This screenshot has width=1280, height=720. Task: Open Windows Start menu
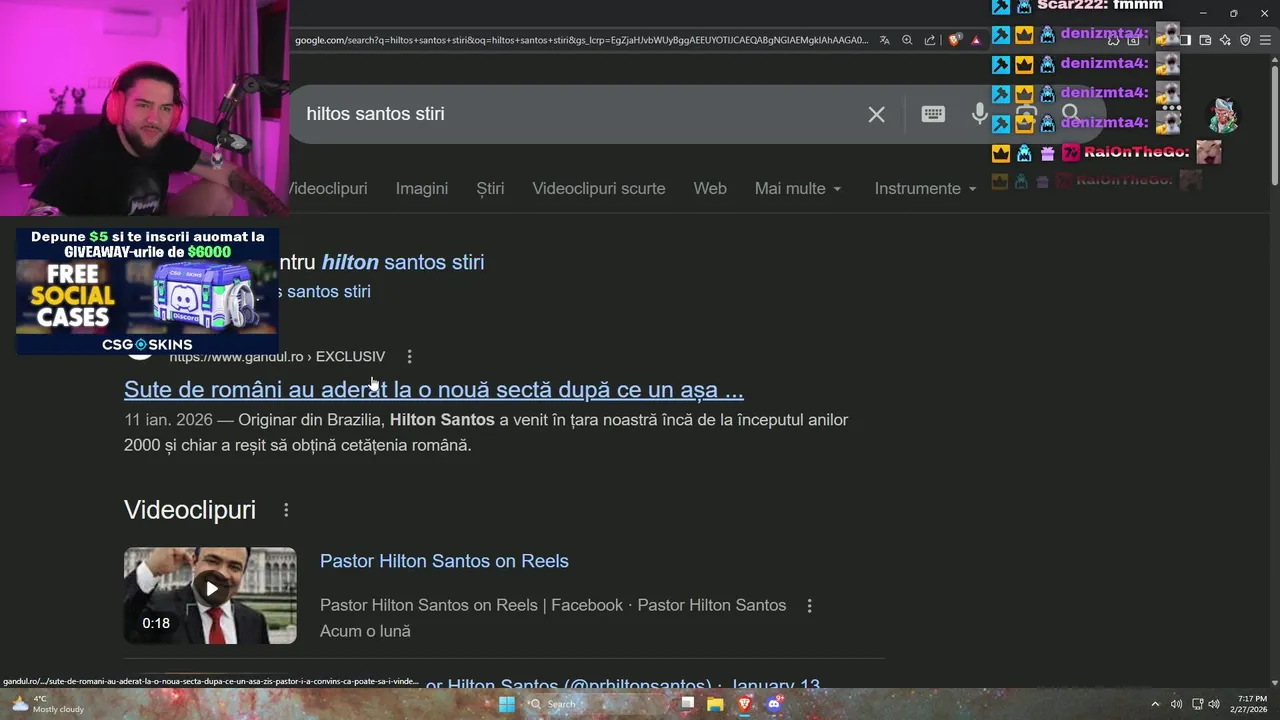507,704
